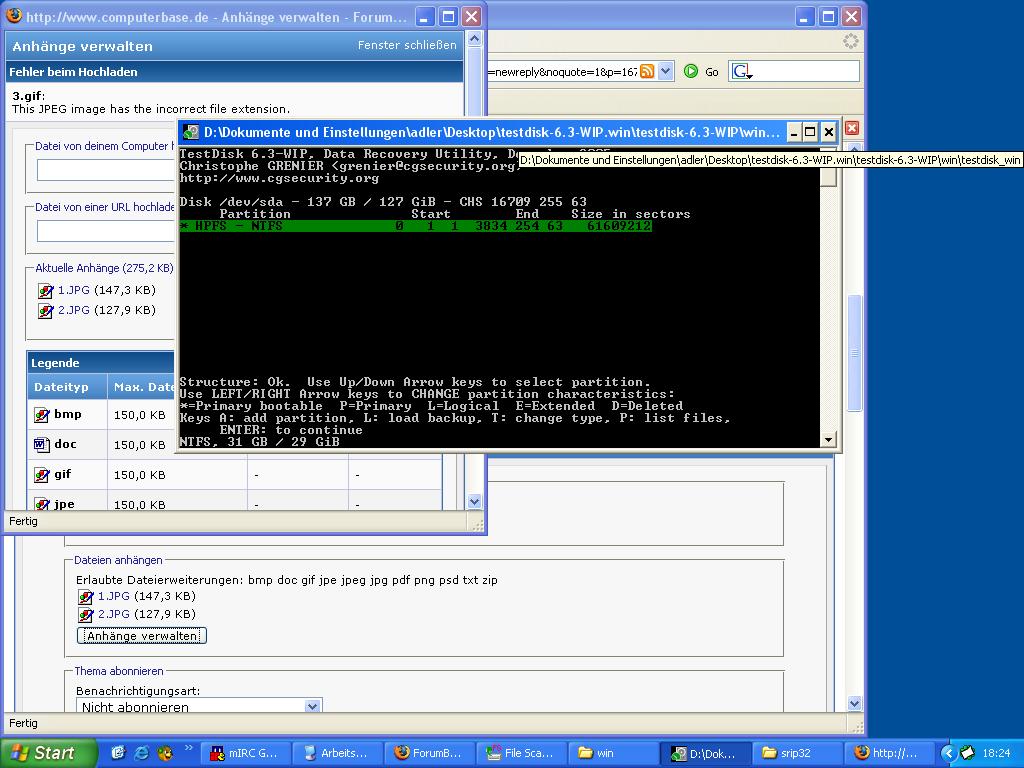Image resolution: width=1024 pixels, height=768 pixels.
Task: Click the 2.JPG icon under 'Dateien anhängen' on the forum page
Action: click(x=86, y=615)
